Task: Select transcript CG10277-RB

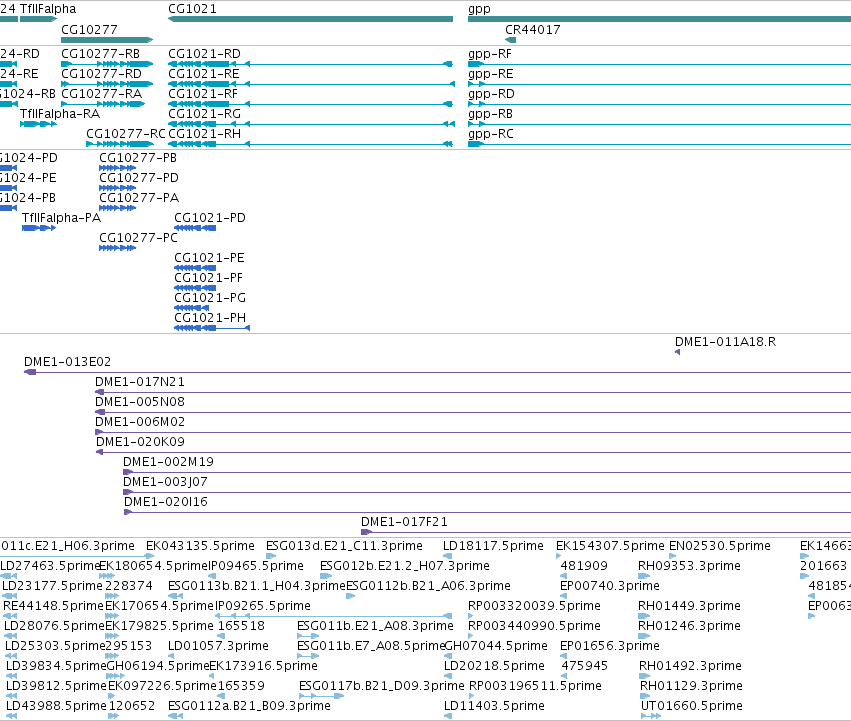Action: tap(107, 64)
